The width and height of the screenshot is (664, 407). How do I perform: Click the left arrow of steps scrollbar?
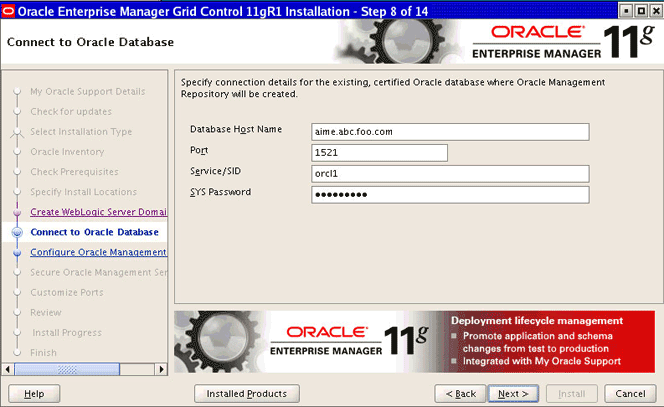click(x=8, y=369)
